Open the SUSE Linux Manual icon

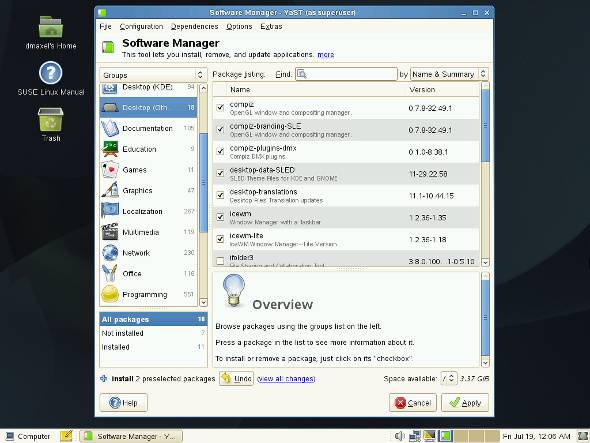click(x=50, y=73)
